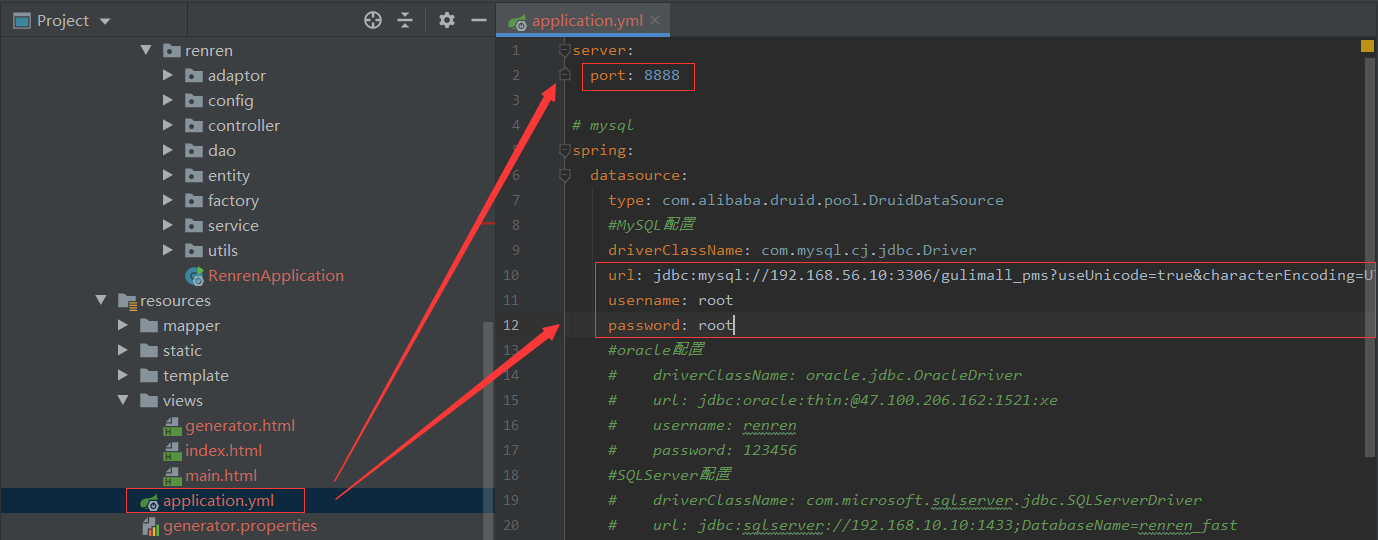Click the username: root line
The width and height of the screenshot is (1378, 540).
[670, 300]
